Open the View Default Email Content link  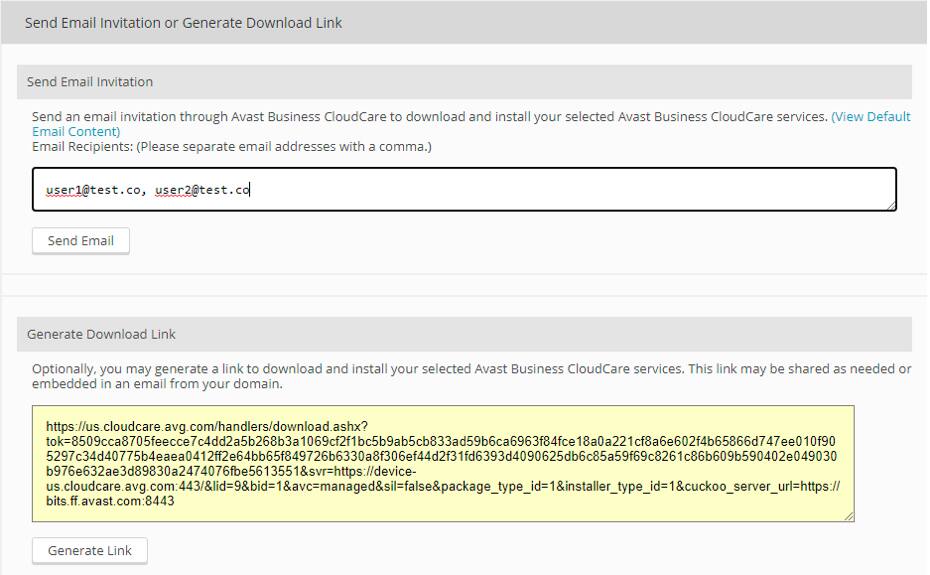click(870, 117)
